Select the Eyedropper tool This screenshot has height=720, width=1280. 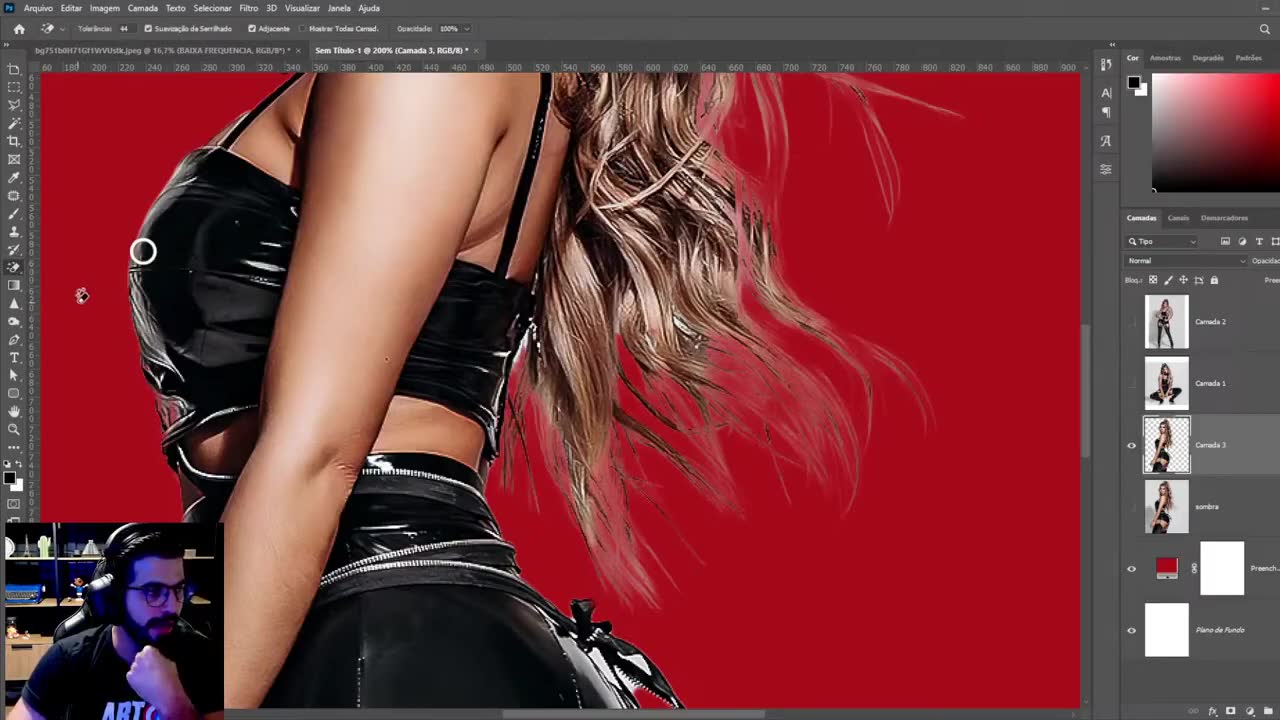point(14,177)
